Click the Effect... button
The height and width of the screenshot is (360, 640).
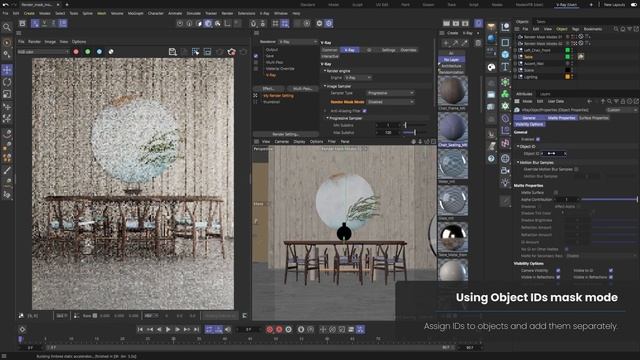pos(269,88)
